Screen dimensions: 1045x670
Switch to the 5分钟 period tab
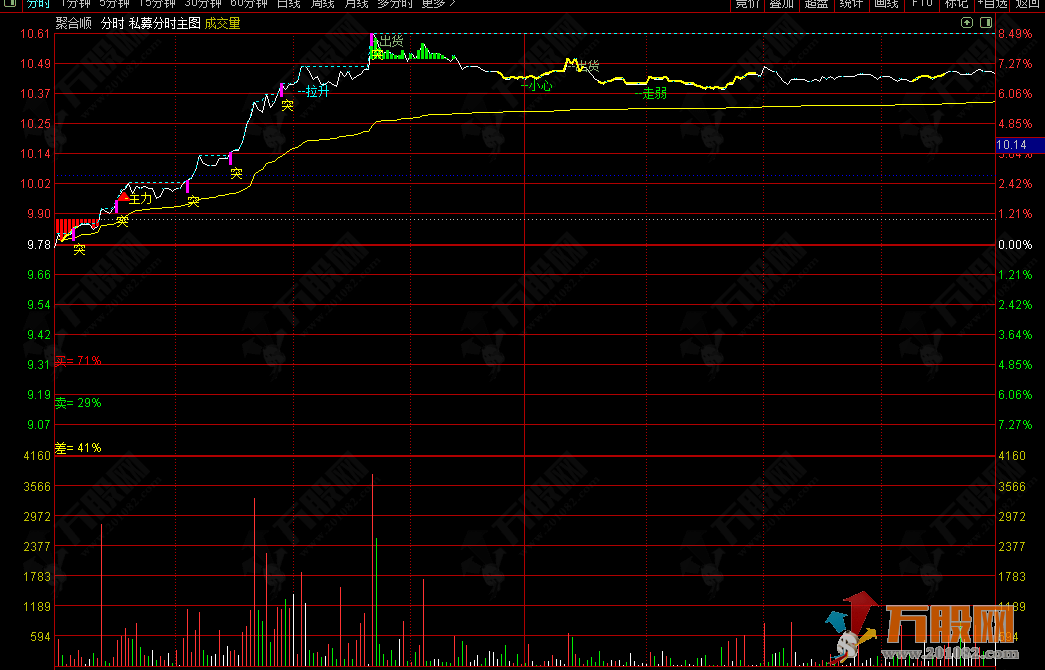coord(115,4)
